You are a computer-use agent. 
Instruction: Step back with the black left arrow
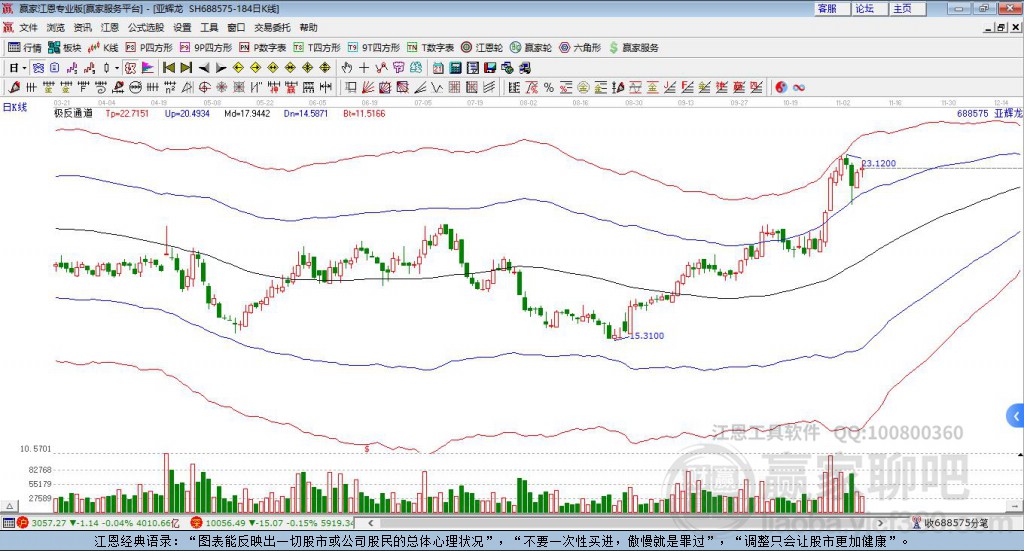pos(204,68)
